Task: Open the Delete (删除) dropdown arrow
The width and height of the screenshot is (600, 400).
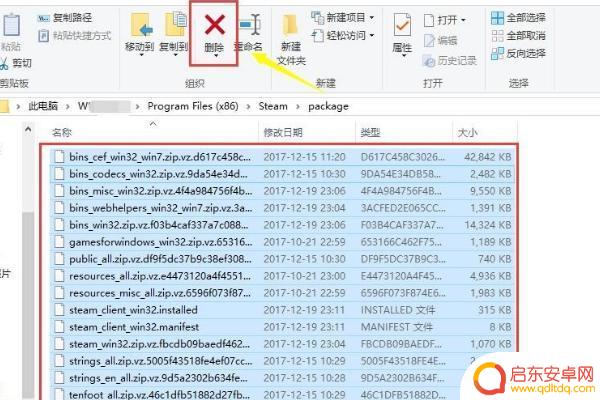Action: click(216, 56)
